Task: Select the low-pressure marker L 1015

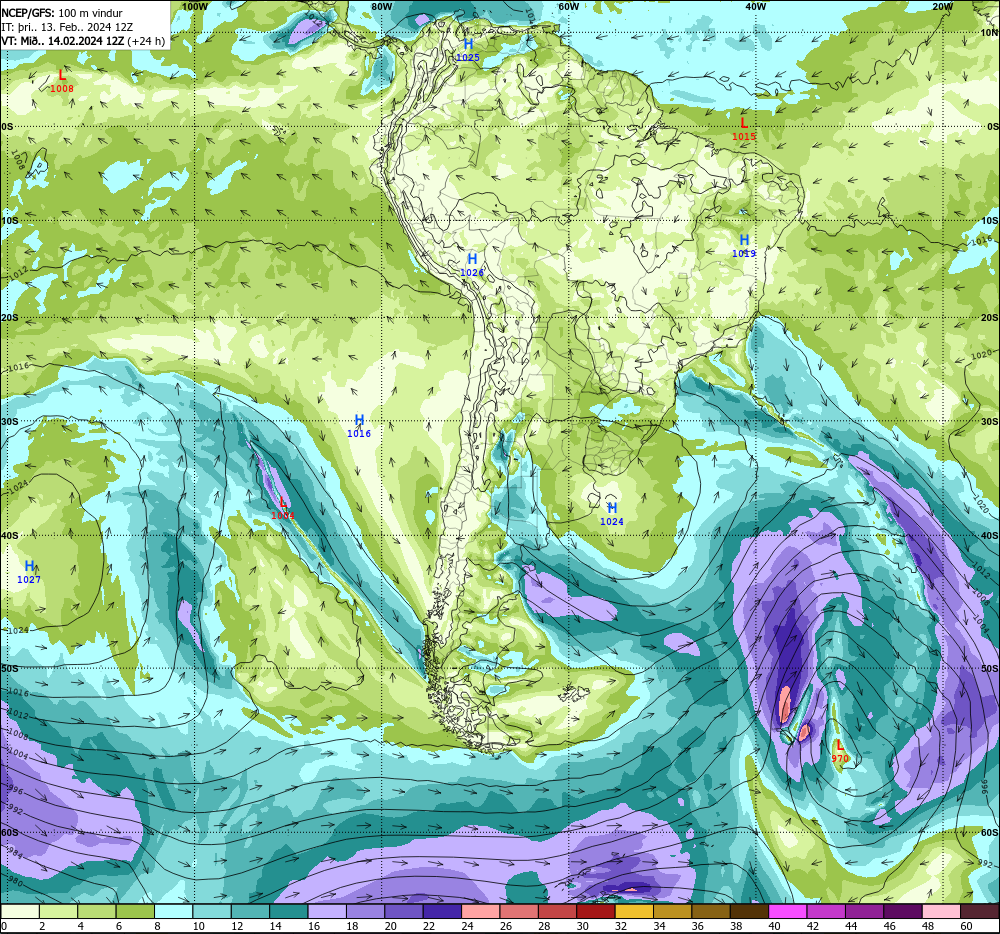Action: coord(744,129)
